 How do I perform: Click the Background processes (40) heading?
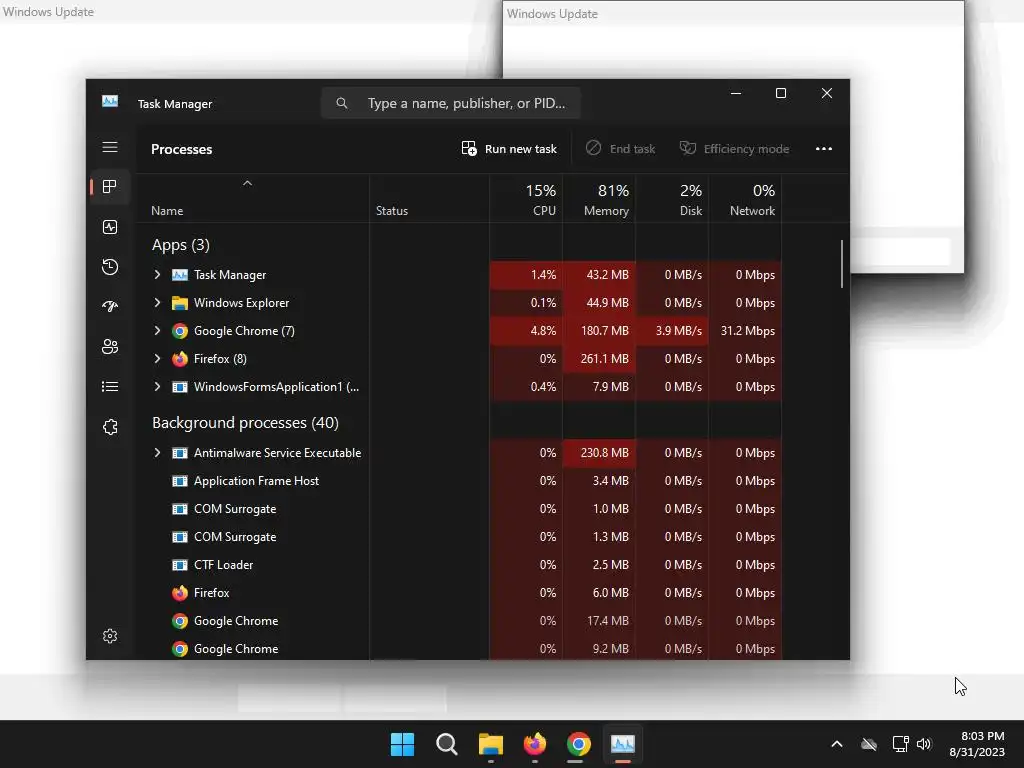tap(245, 423)
